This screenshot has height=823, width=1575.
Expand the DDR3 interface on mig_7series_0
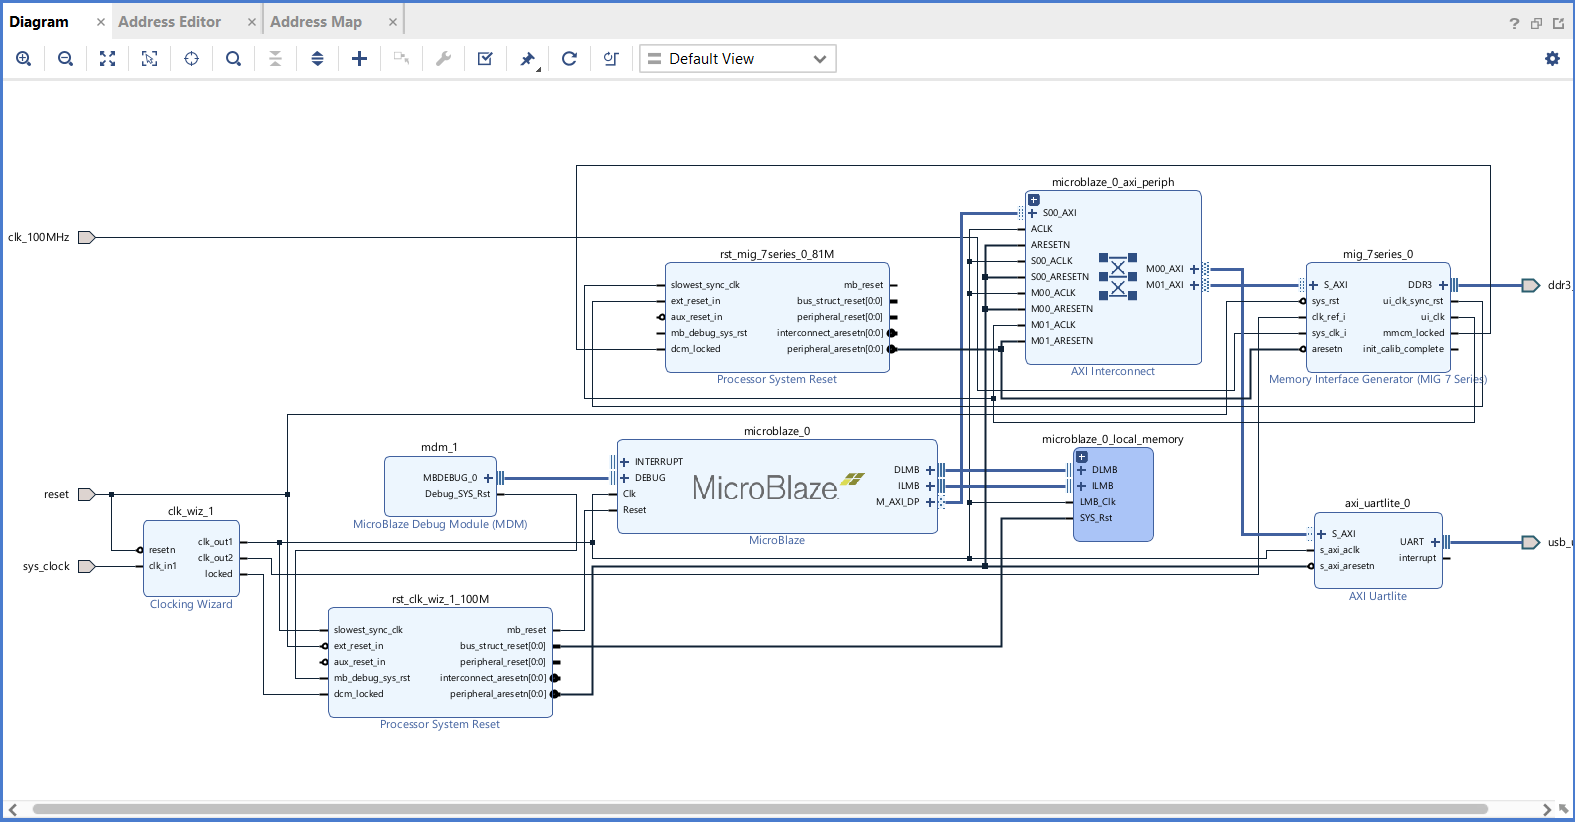coord(1443,285)
